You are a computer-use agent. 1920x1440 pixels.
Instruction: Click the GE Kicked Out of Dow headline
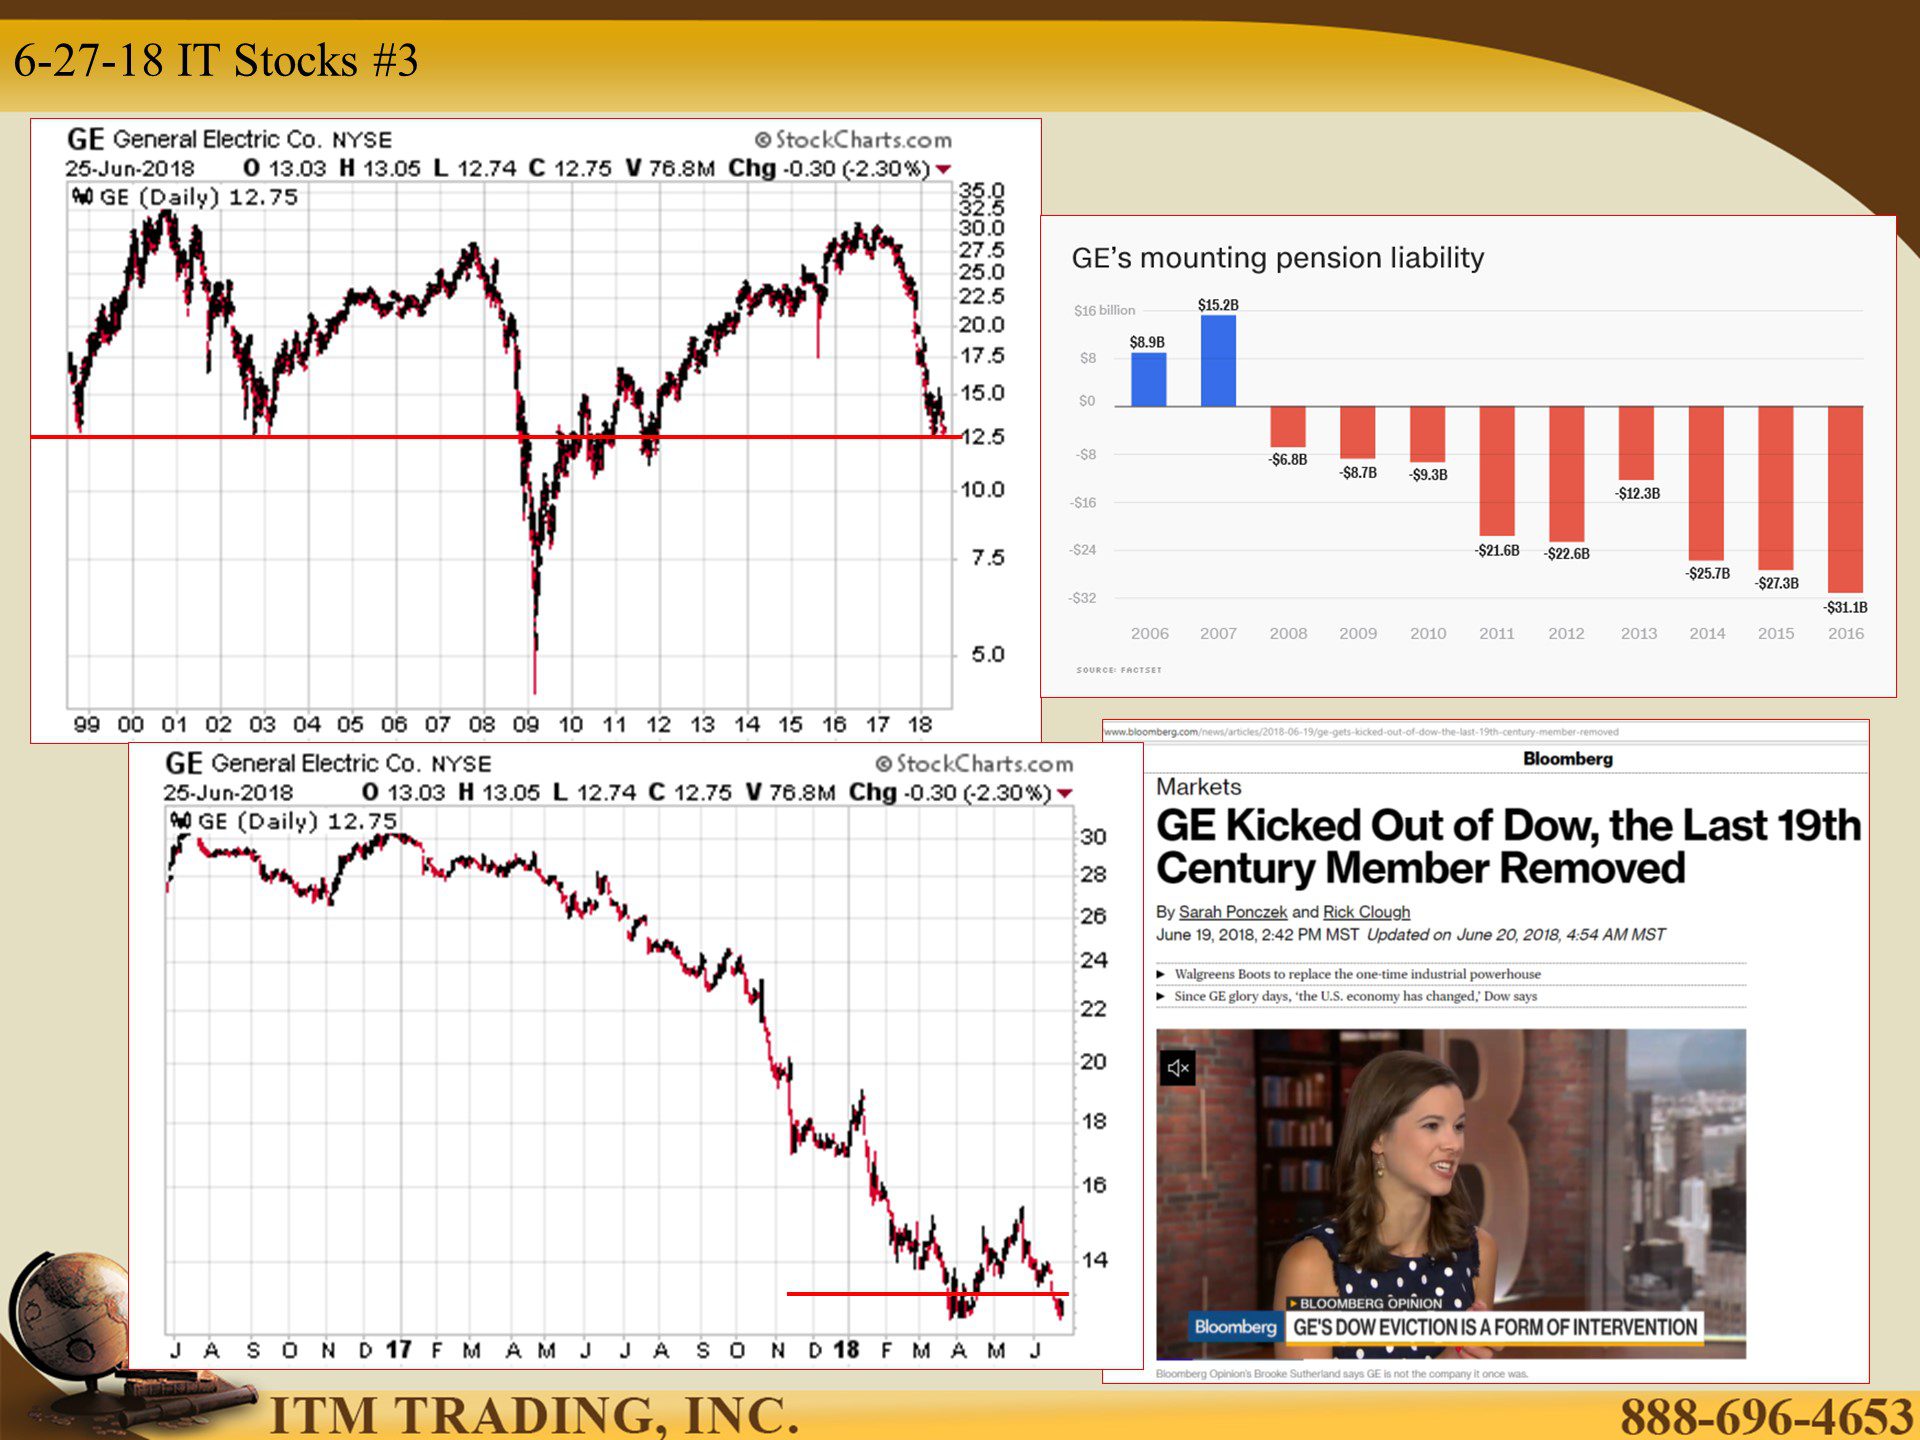click(x=1508, y=847)
